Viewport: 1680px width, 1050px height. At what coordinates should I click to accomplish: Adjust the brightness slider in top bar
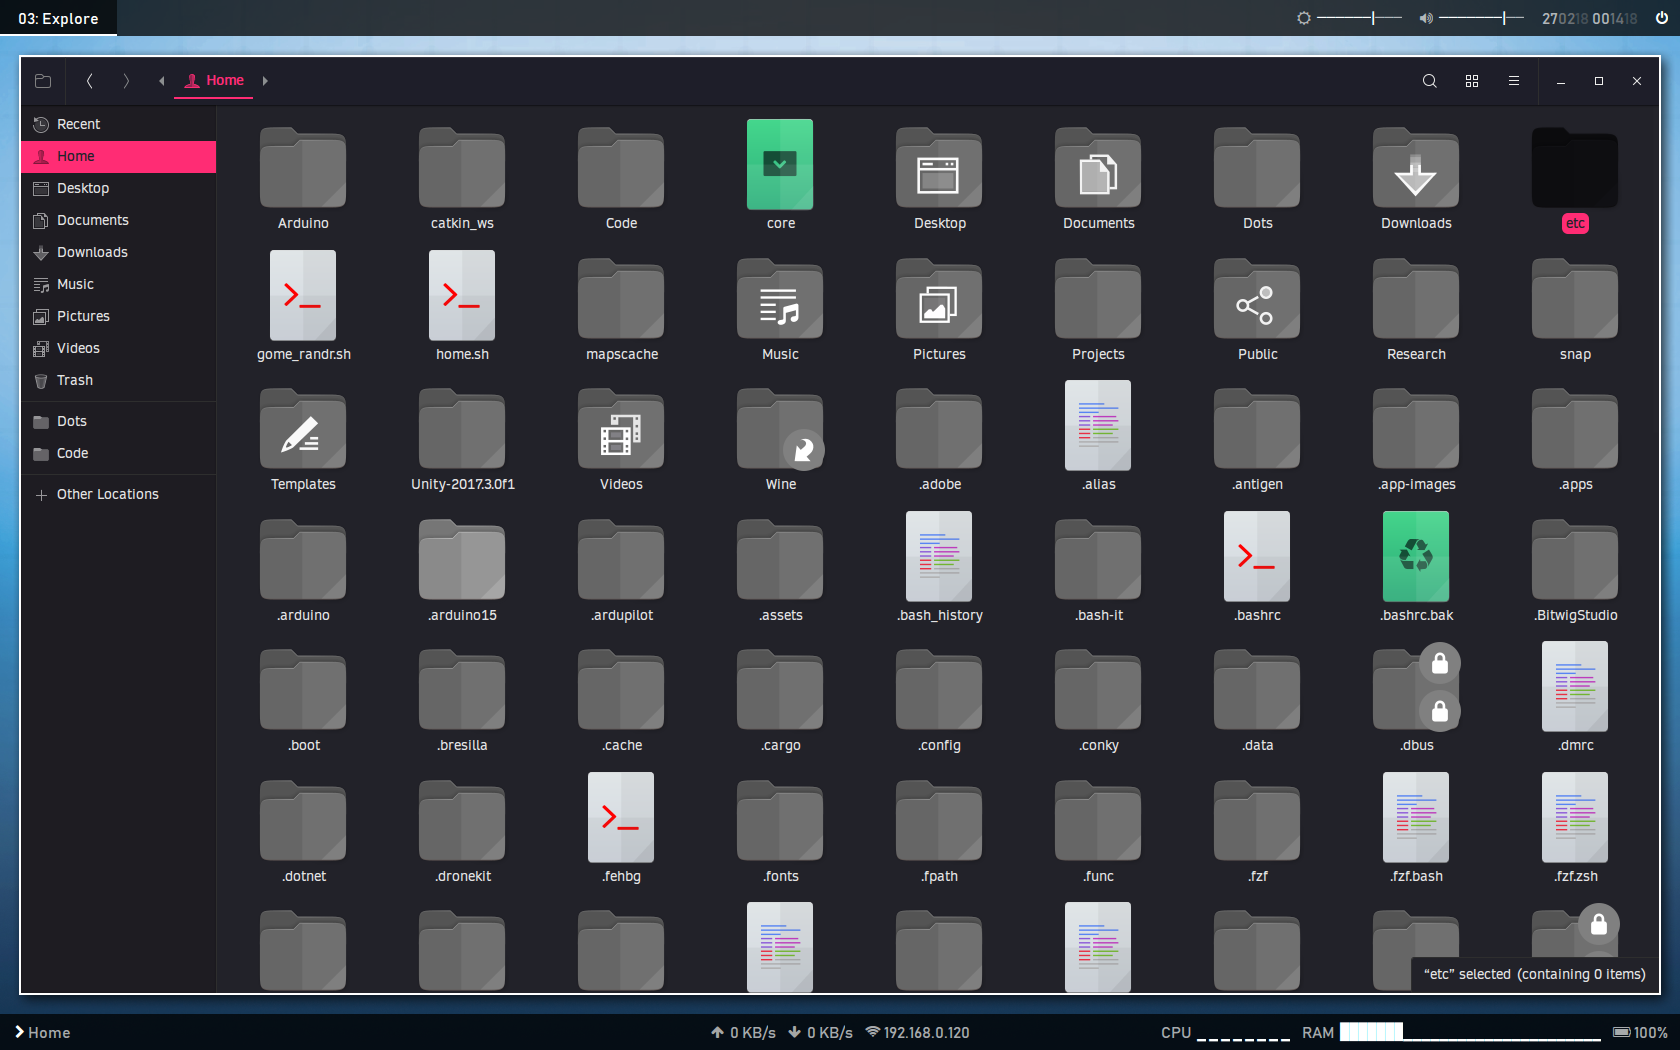point(1359,18)
